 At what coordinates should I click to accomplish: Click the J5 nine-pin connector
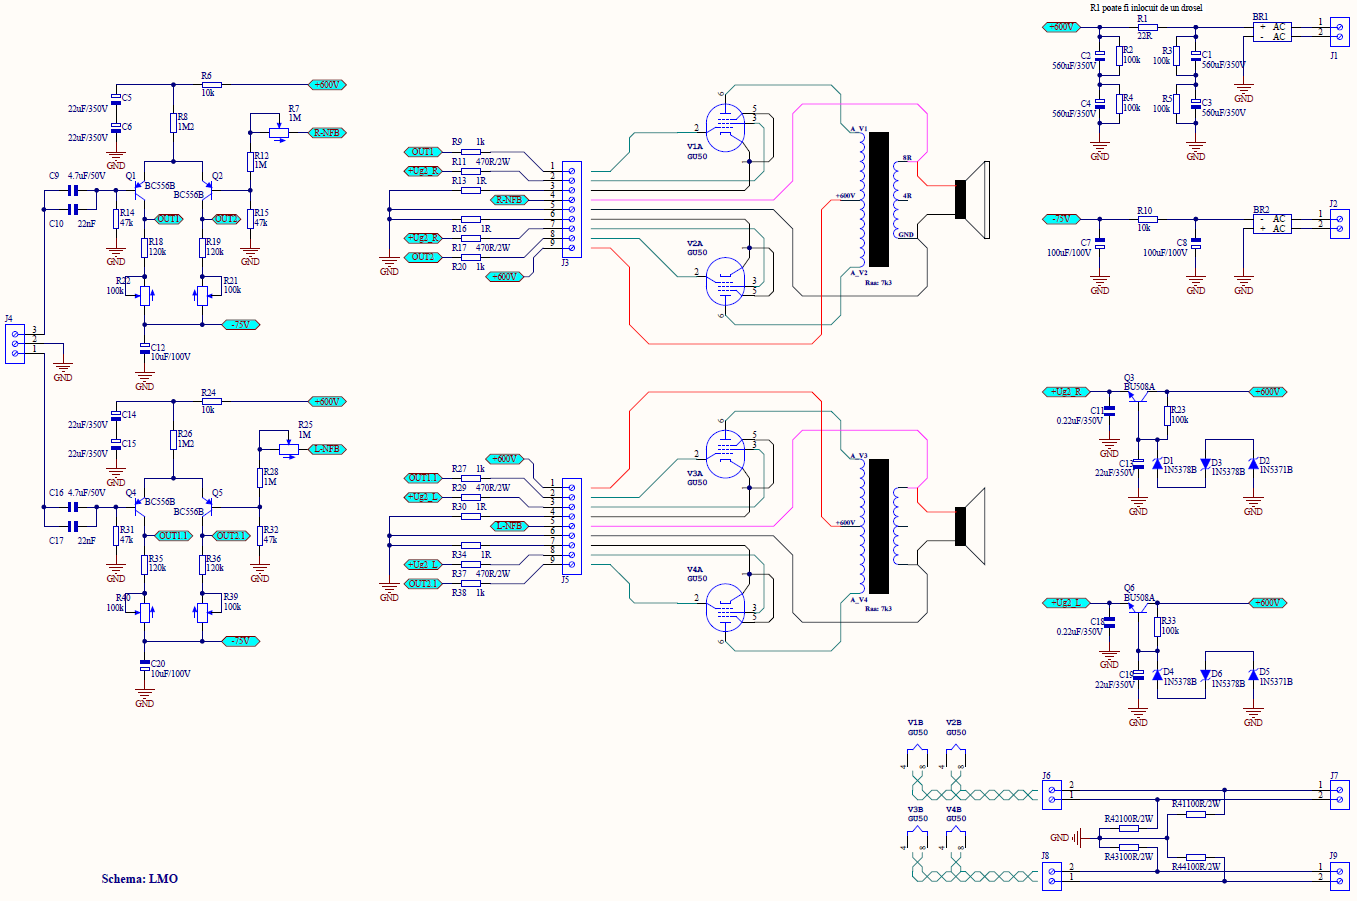(570, 526)
